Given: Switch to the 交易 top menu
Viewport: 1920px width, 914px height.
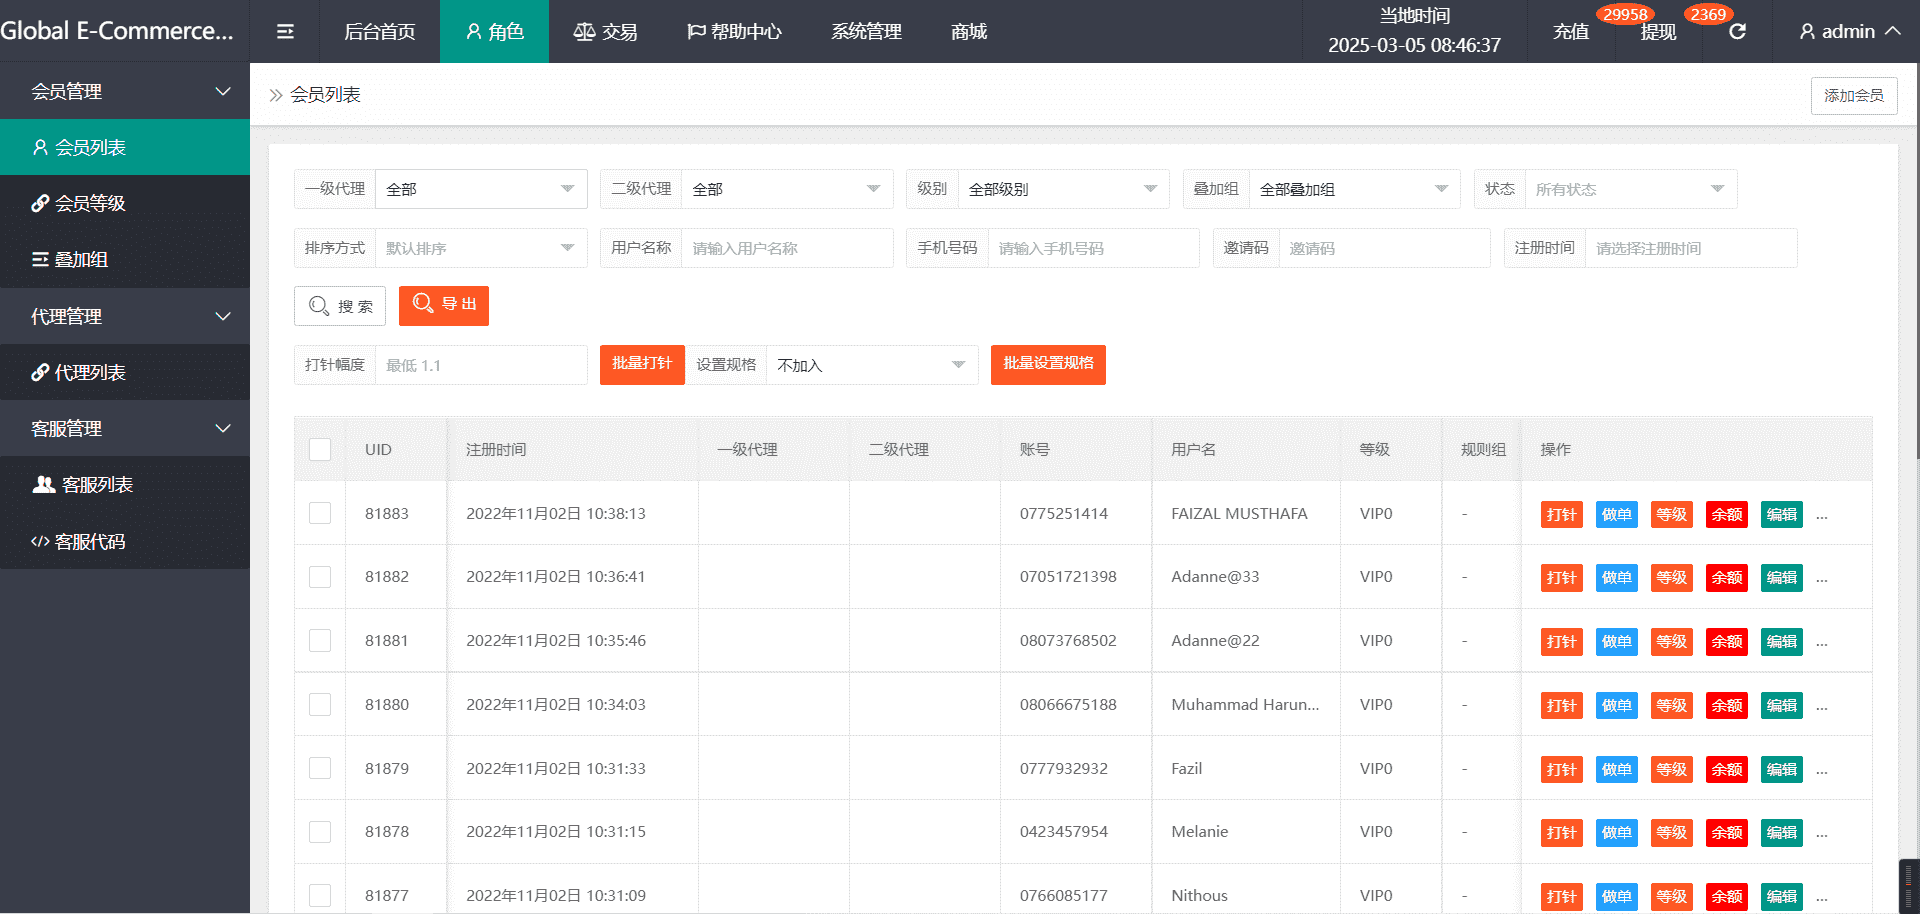Looking at the screenshot, I should (x=606, y=32).
